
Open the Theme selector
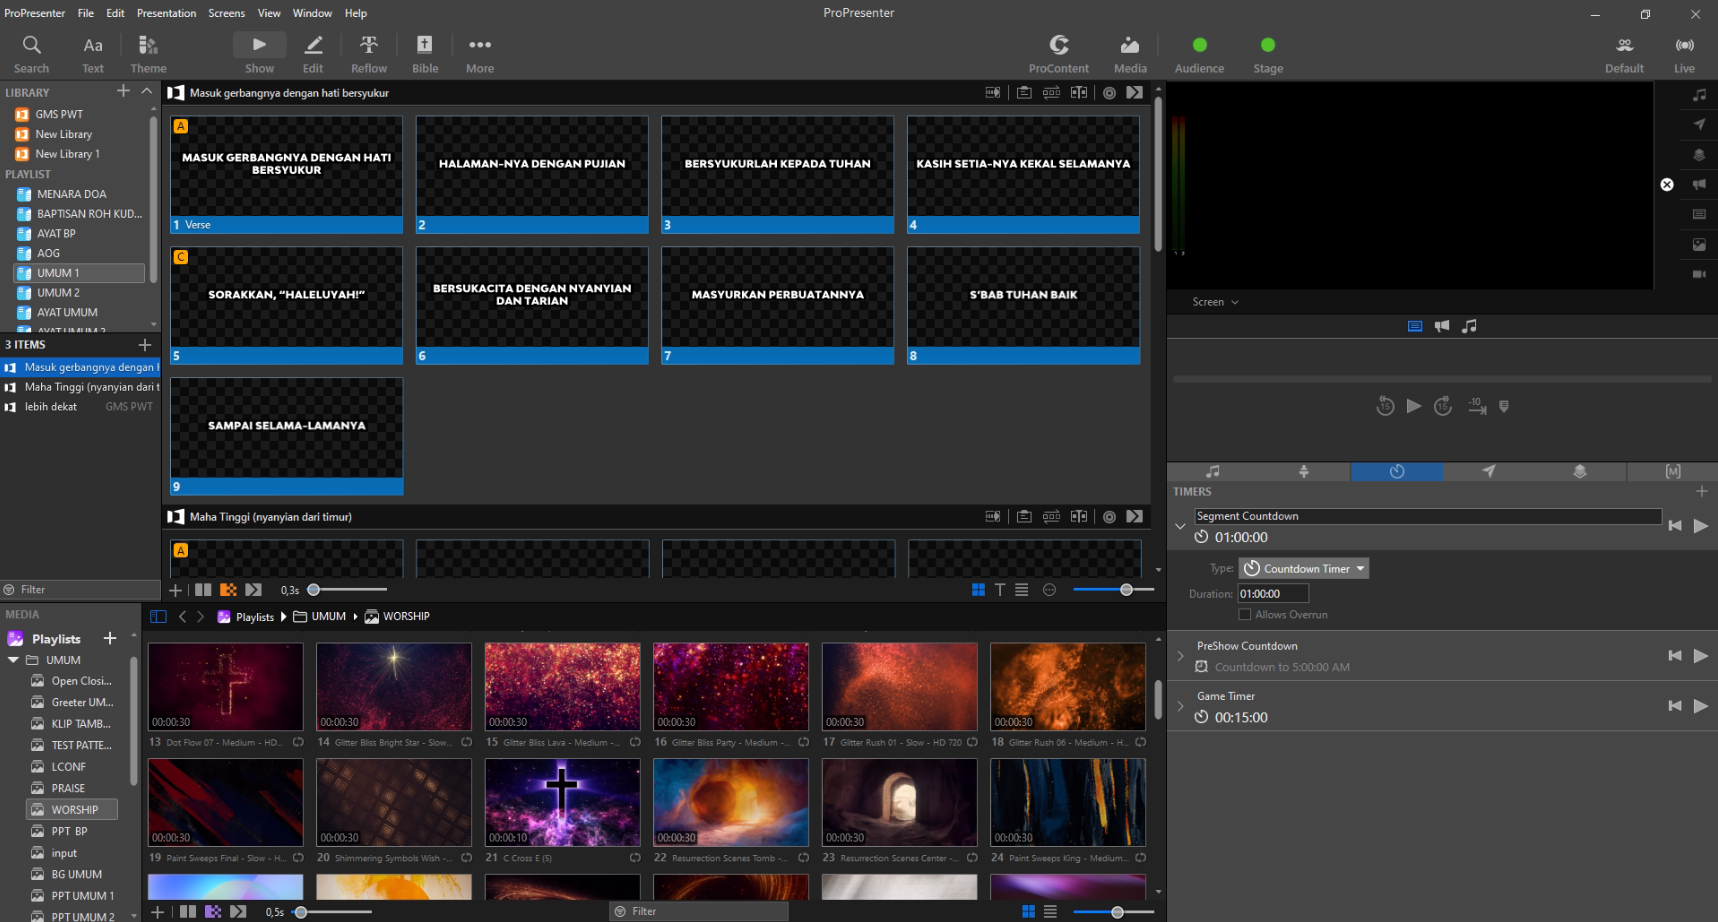(147, 52)
